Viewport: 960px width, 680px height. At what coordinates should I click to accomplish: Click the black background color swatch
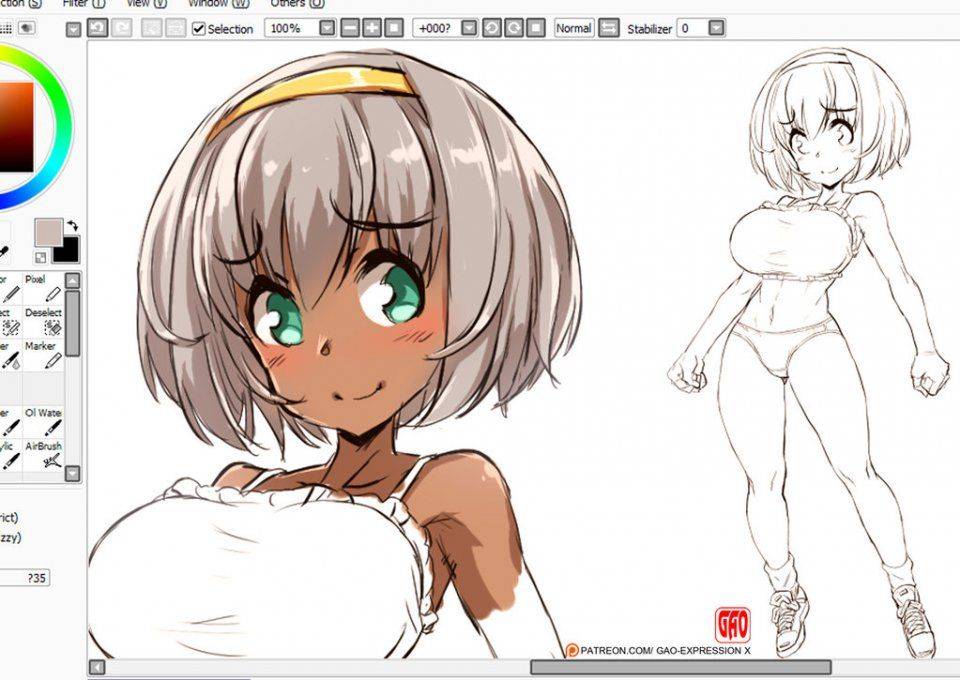(x=69, y=250)
